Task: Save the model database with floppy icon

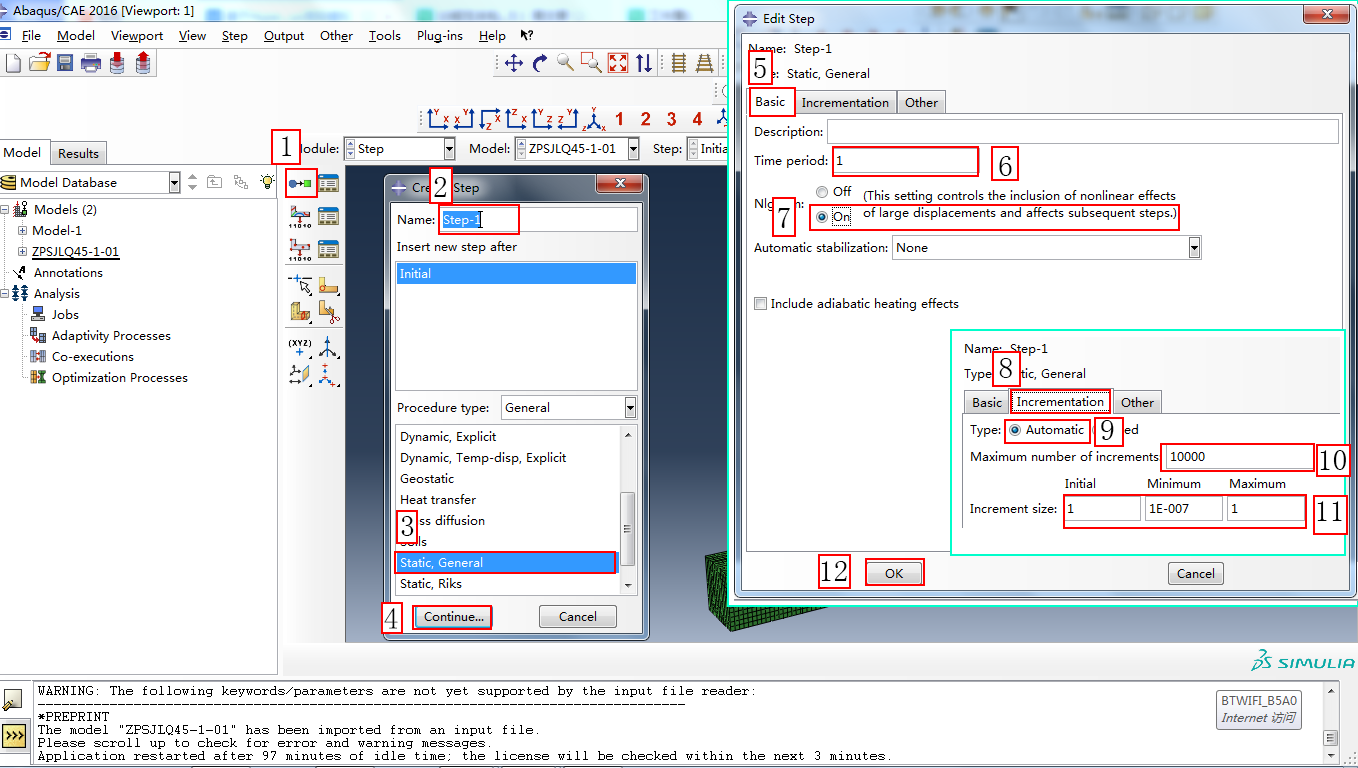Action: tap(65, 63)
